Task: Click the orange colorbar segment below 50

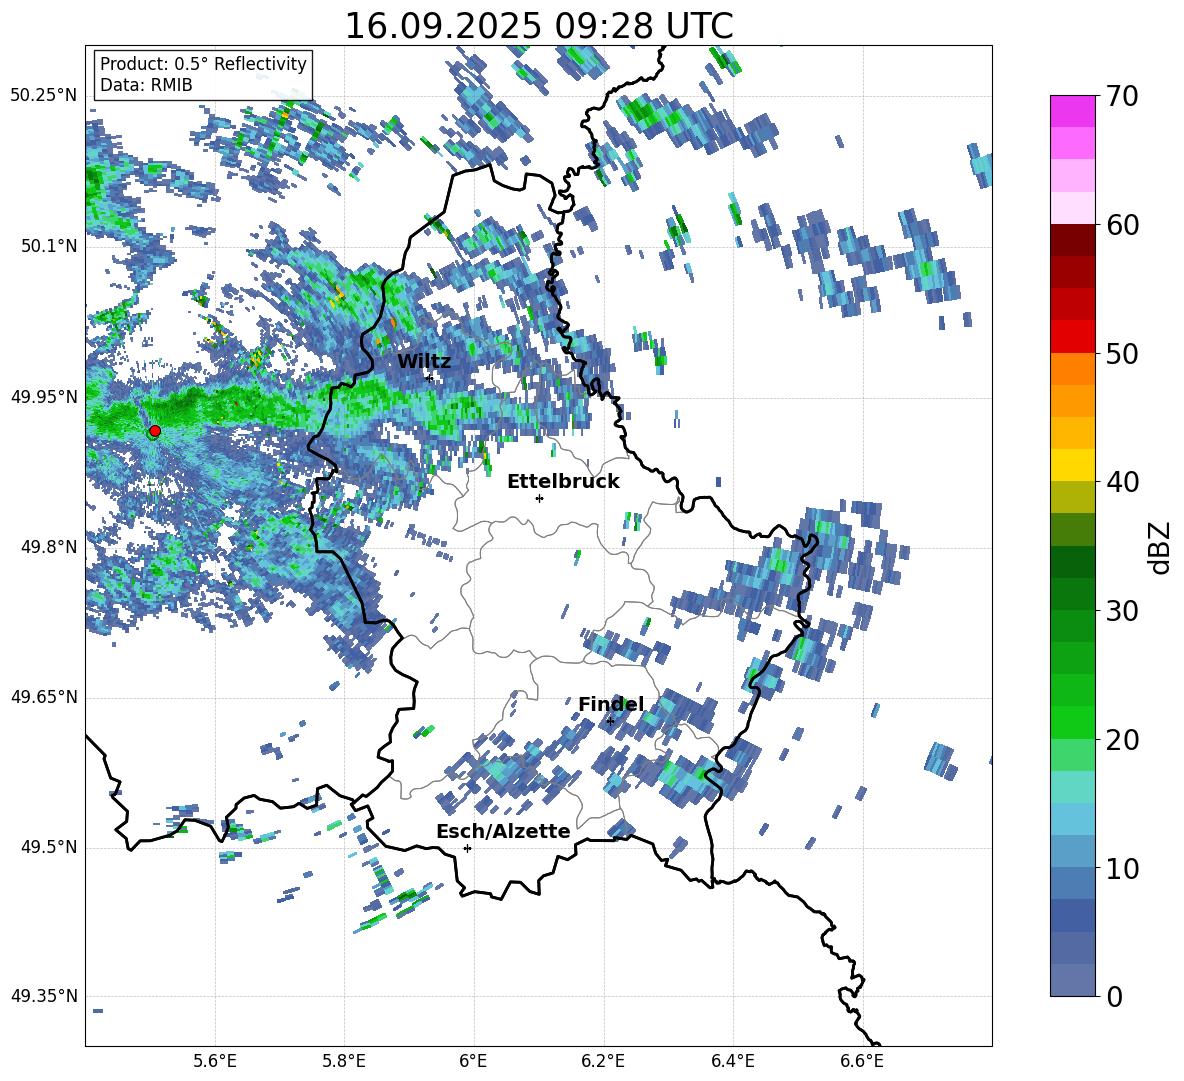Action: (x=1072, y=369)
